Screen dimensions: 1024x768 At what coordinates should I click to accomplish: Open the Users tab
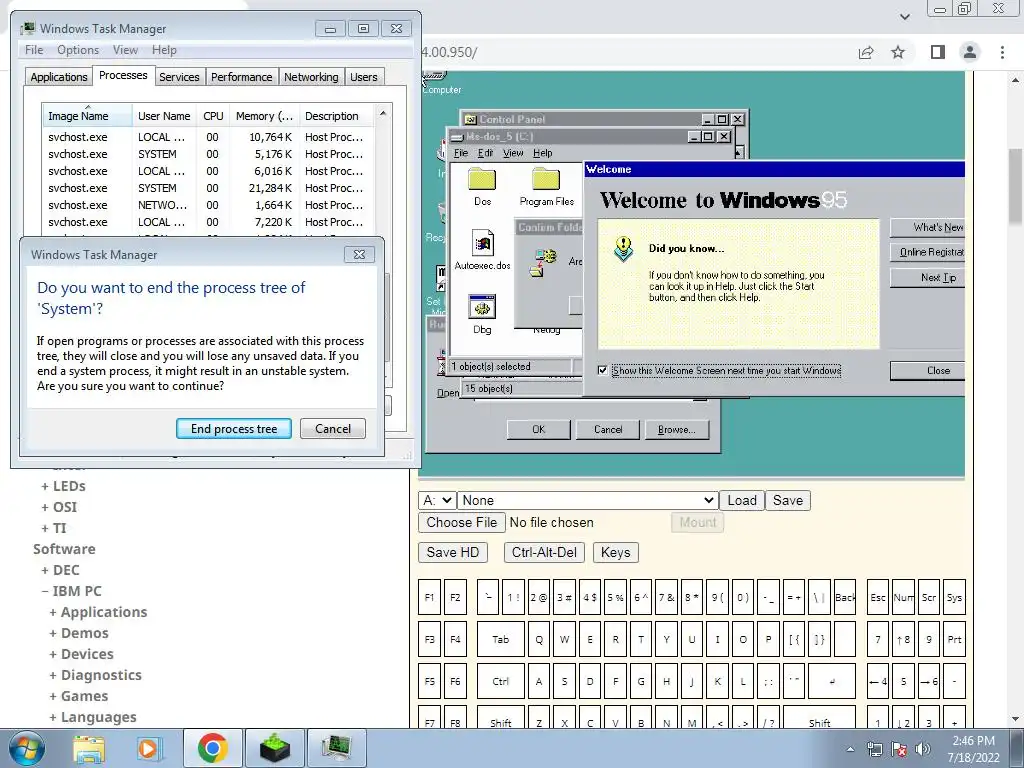tap(364, 77)
